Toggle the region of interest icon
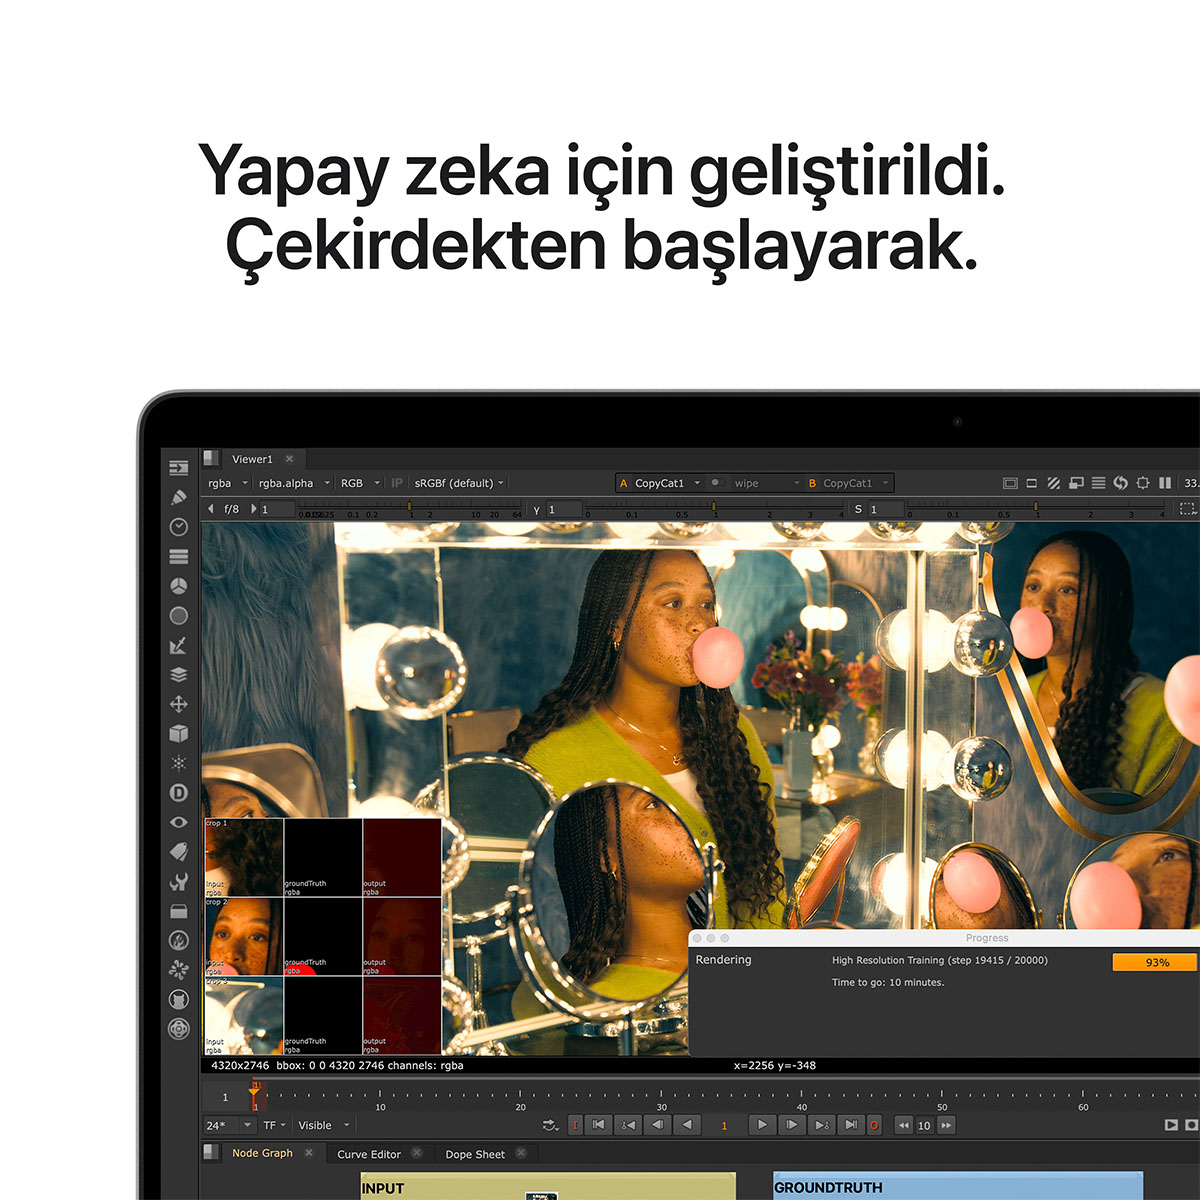 point(1187,509)
